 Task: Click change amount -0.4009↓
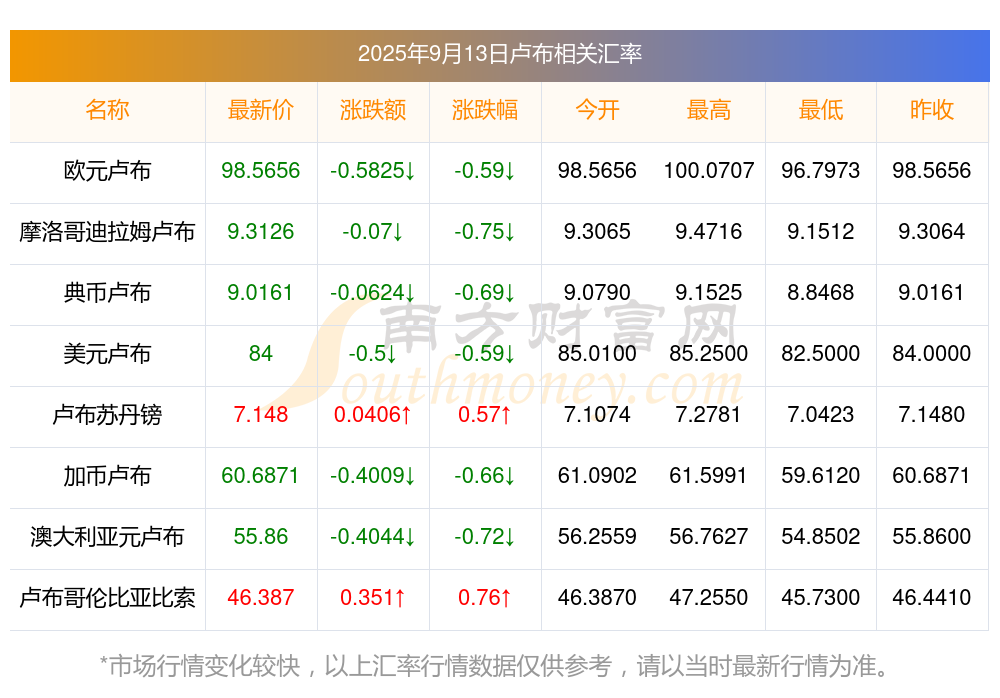(x=372, y=475)
